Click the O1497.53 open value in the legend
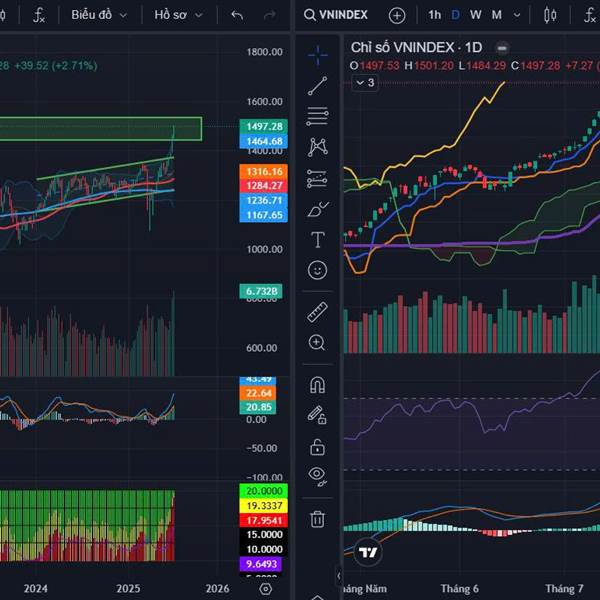Screen dimensions: 600x600 (x=375, y=66)
